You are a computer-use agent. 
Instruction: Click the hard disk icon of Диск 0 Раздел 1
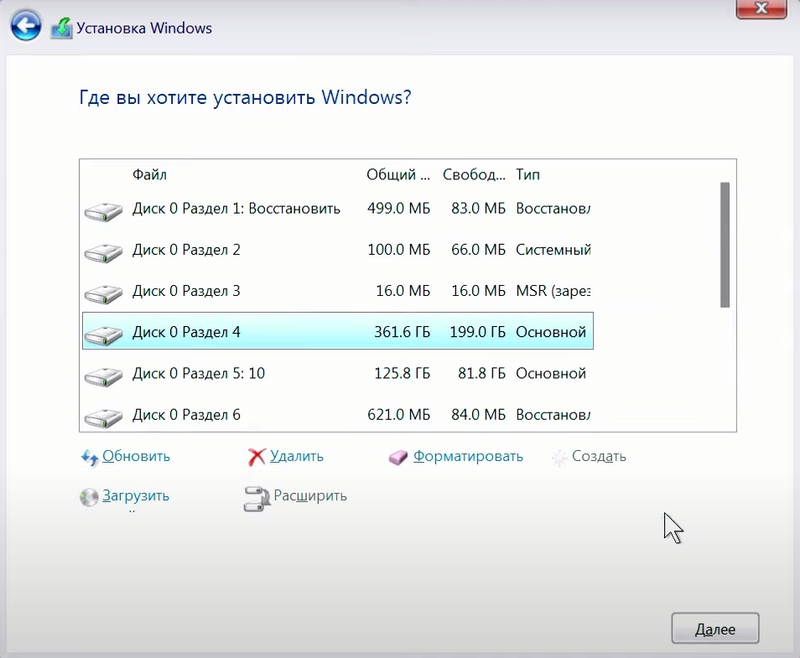(103, 209)
